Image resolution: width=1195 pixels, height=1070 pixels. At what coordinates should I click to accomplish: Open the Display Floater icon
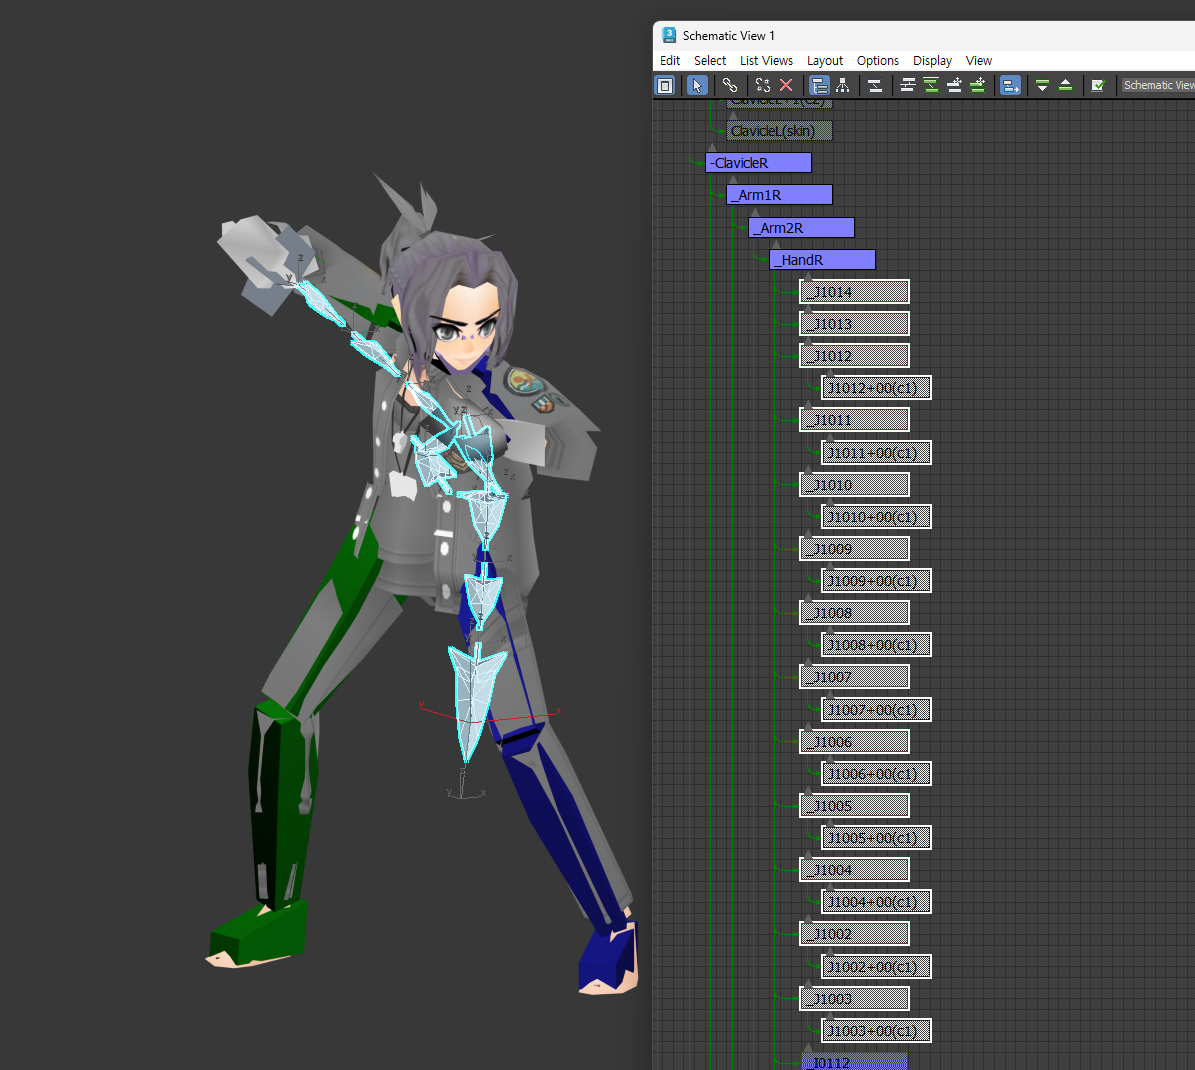point(665,86)
